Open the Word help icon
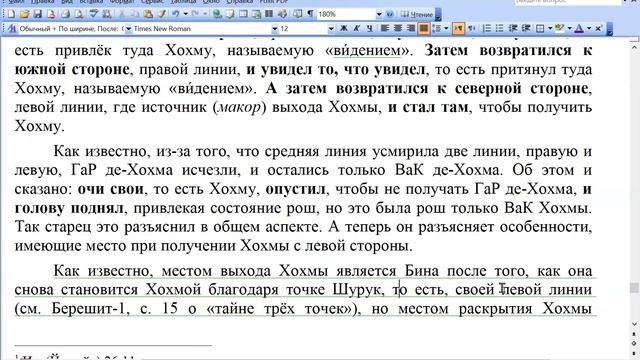 pos(390,14)
